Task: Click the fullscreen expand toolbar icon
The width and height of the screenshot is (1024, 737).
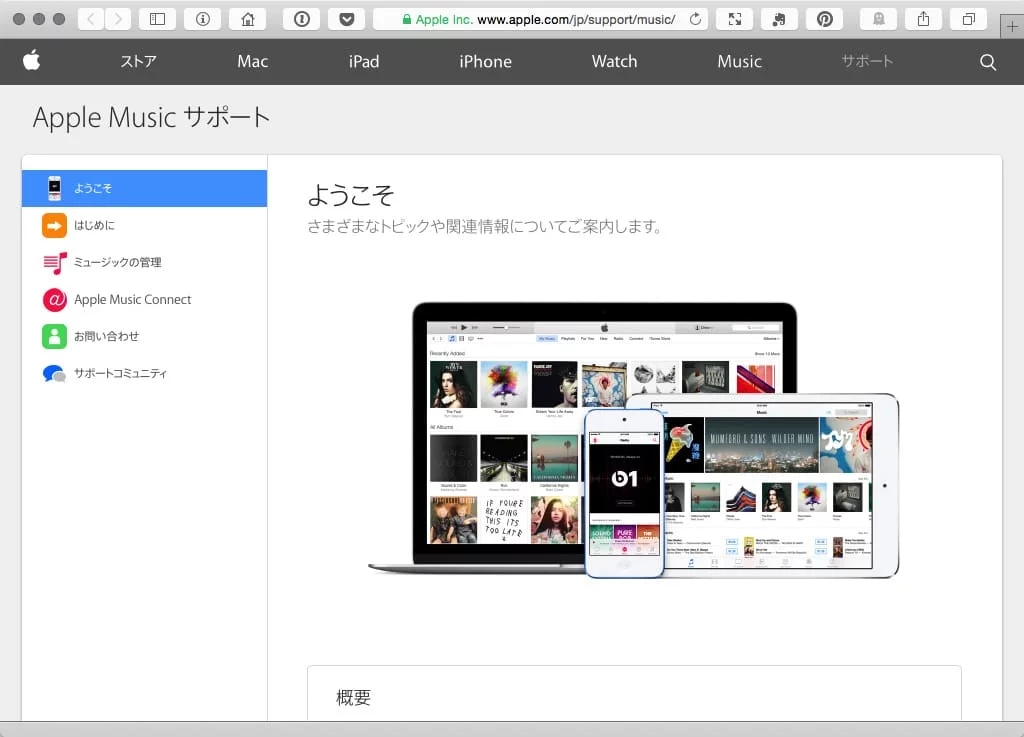Action: [735, 19]
